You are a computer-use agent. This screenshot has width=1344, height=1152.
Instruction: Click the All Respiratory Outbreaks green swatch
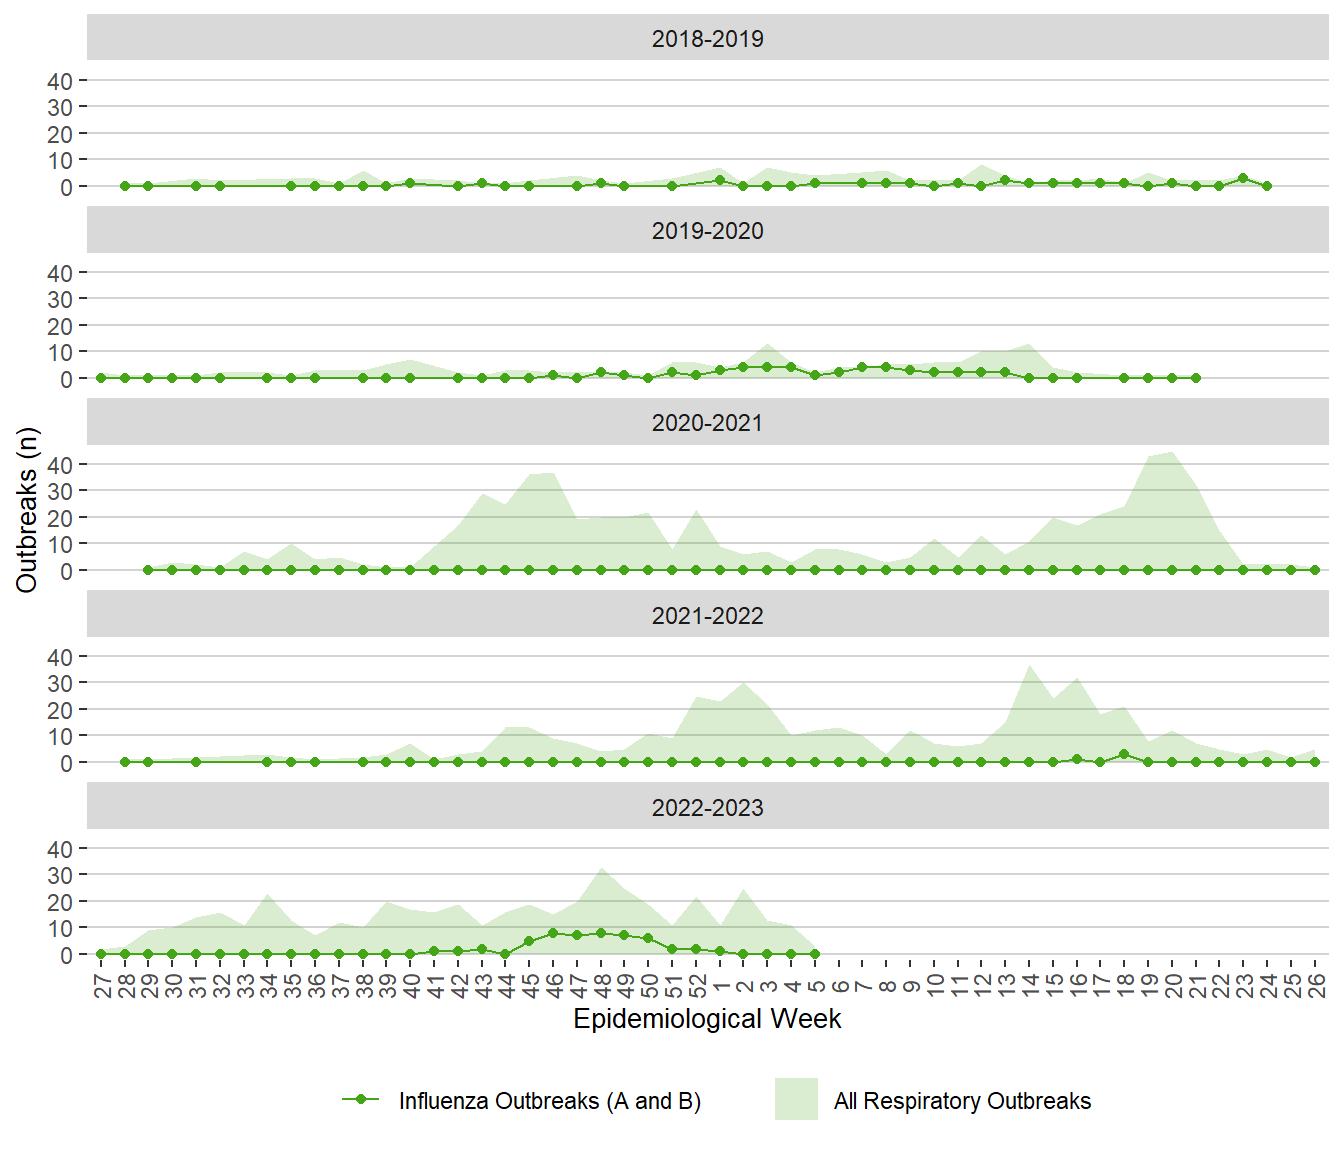tap(796, 1099)
